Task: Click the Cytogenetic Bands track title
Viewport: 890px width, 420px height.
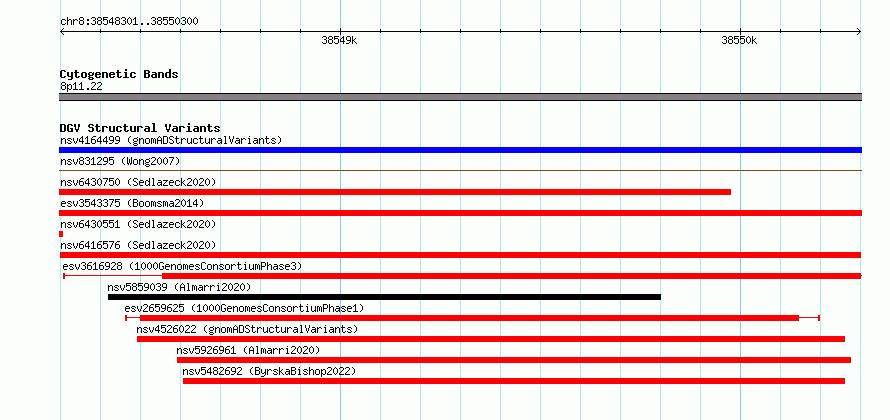Action: click(119, 74)
